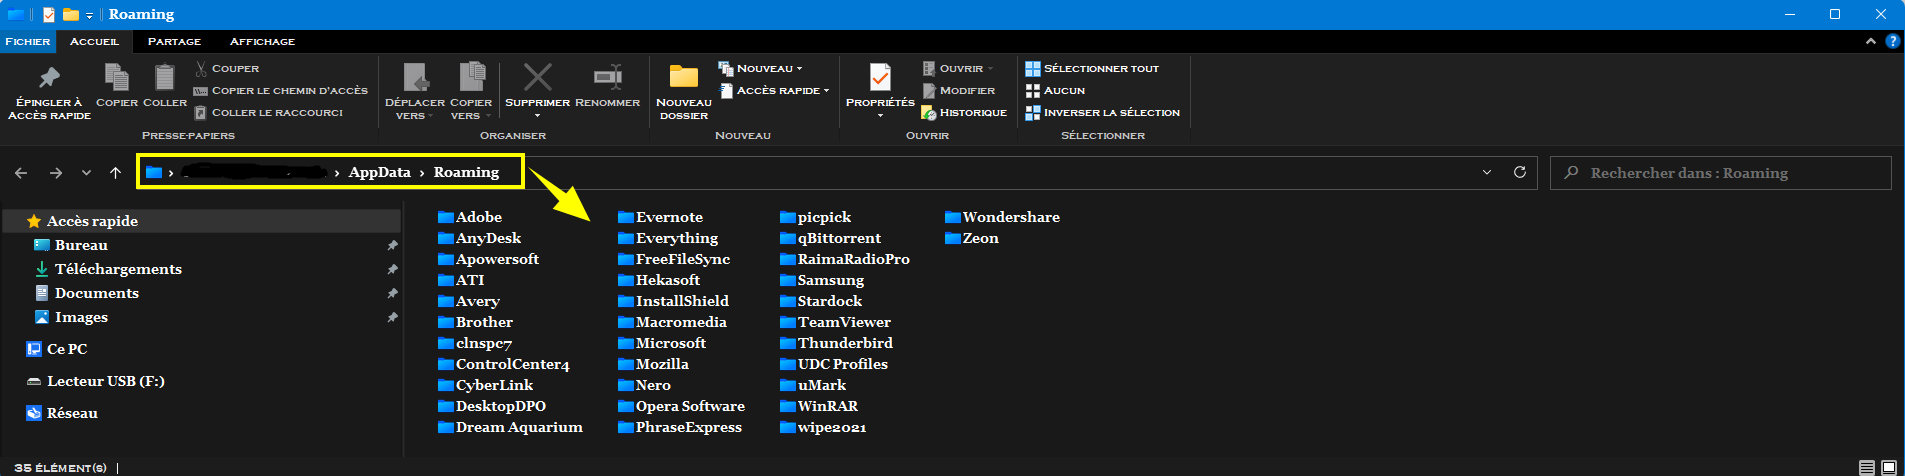
Task: Invert selection with Inverser la sélection
Action: (1102, 112)
